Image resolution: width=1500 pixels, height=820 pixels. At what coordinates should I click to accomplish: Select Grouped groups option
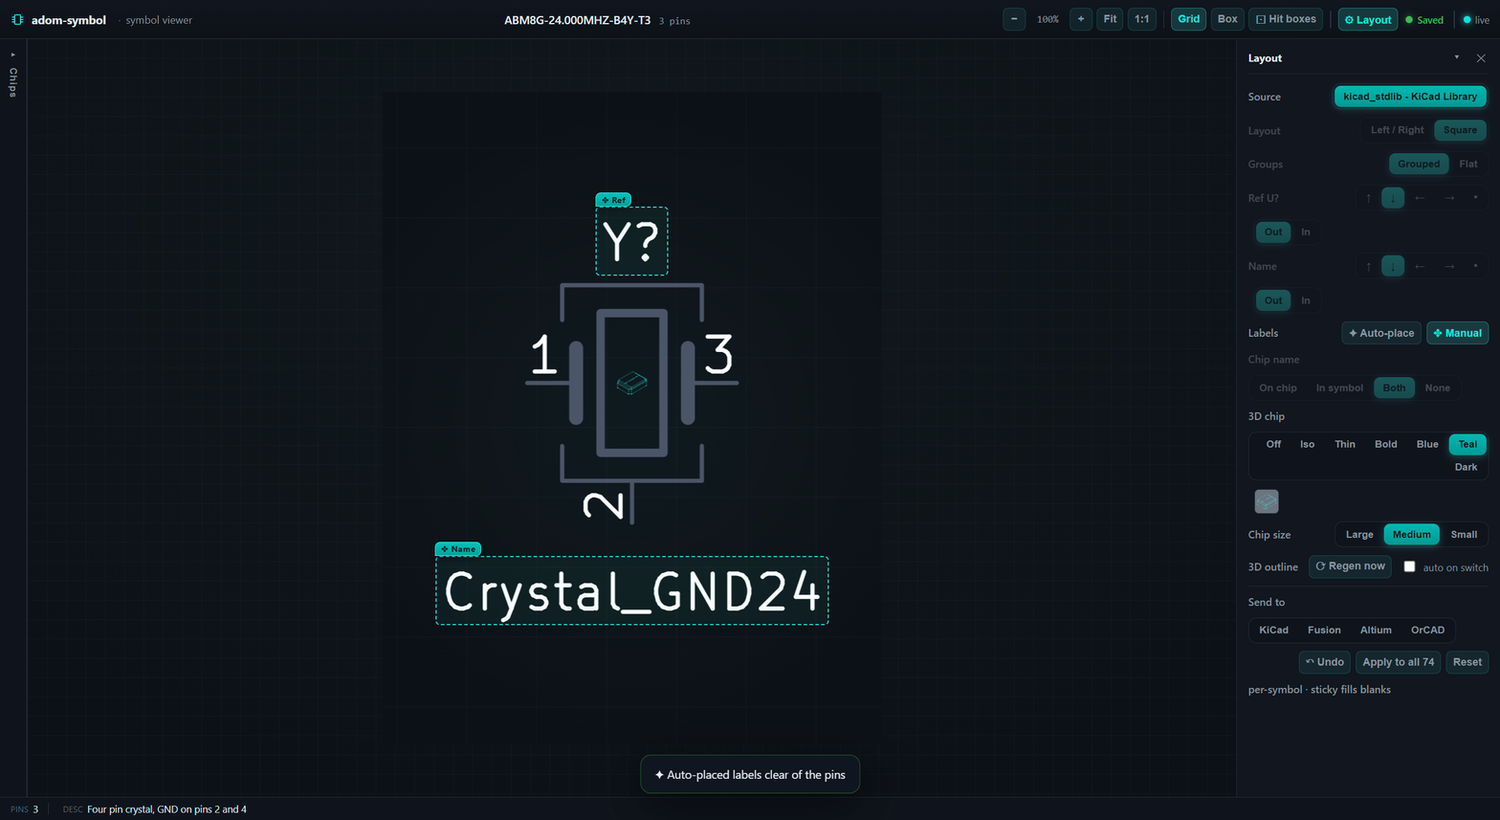1419,164
